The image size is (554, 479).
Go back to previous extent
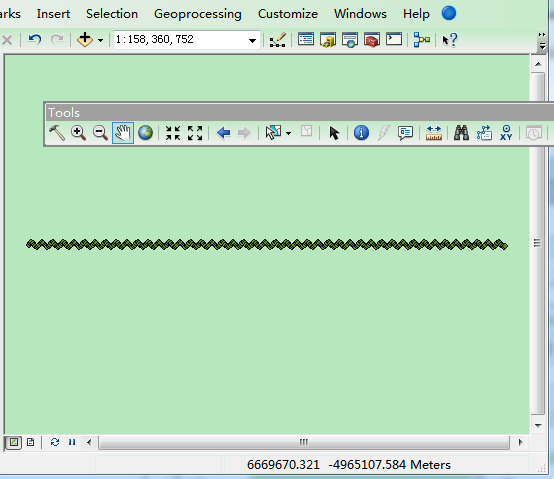coord(223,133)
